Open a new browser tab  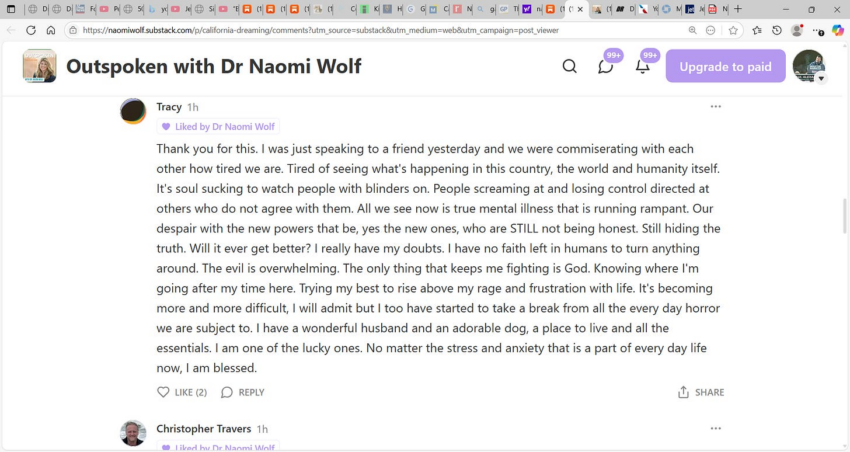pyautogui.click(x=738, y=9)
